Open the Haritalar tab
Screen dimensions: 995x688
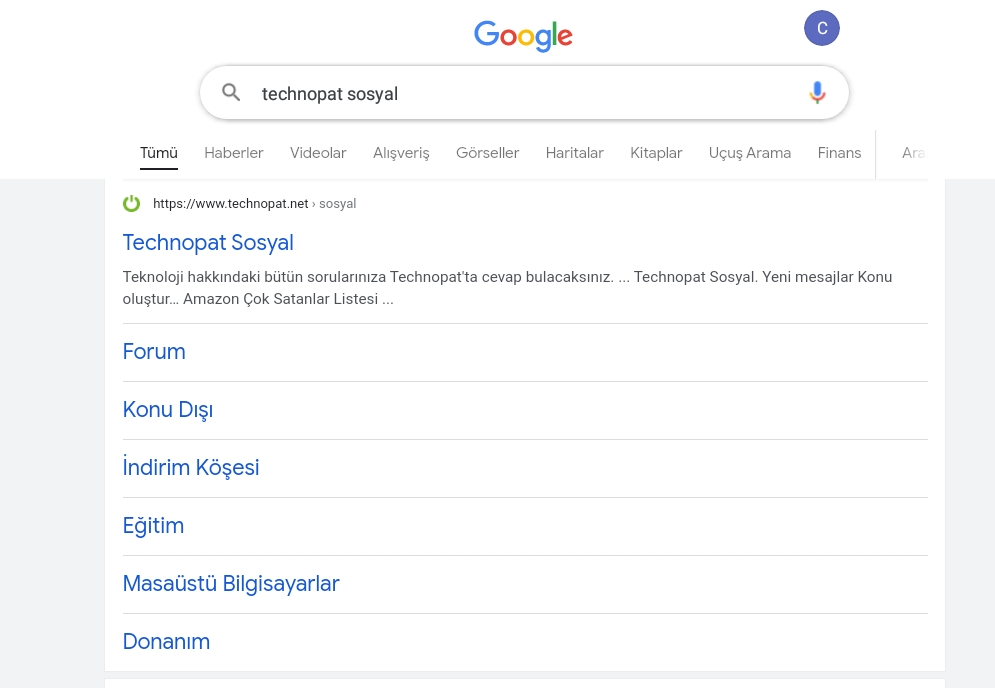point(575,153)
